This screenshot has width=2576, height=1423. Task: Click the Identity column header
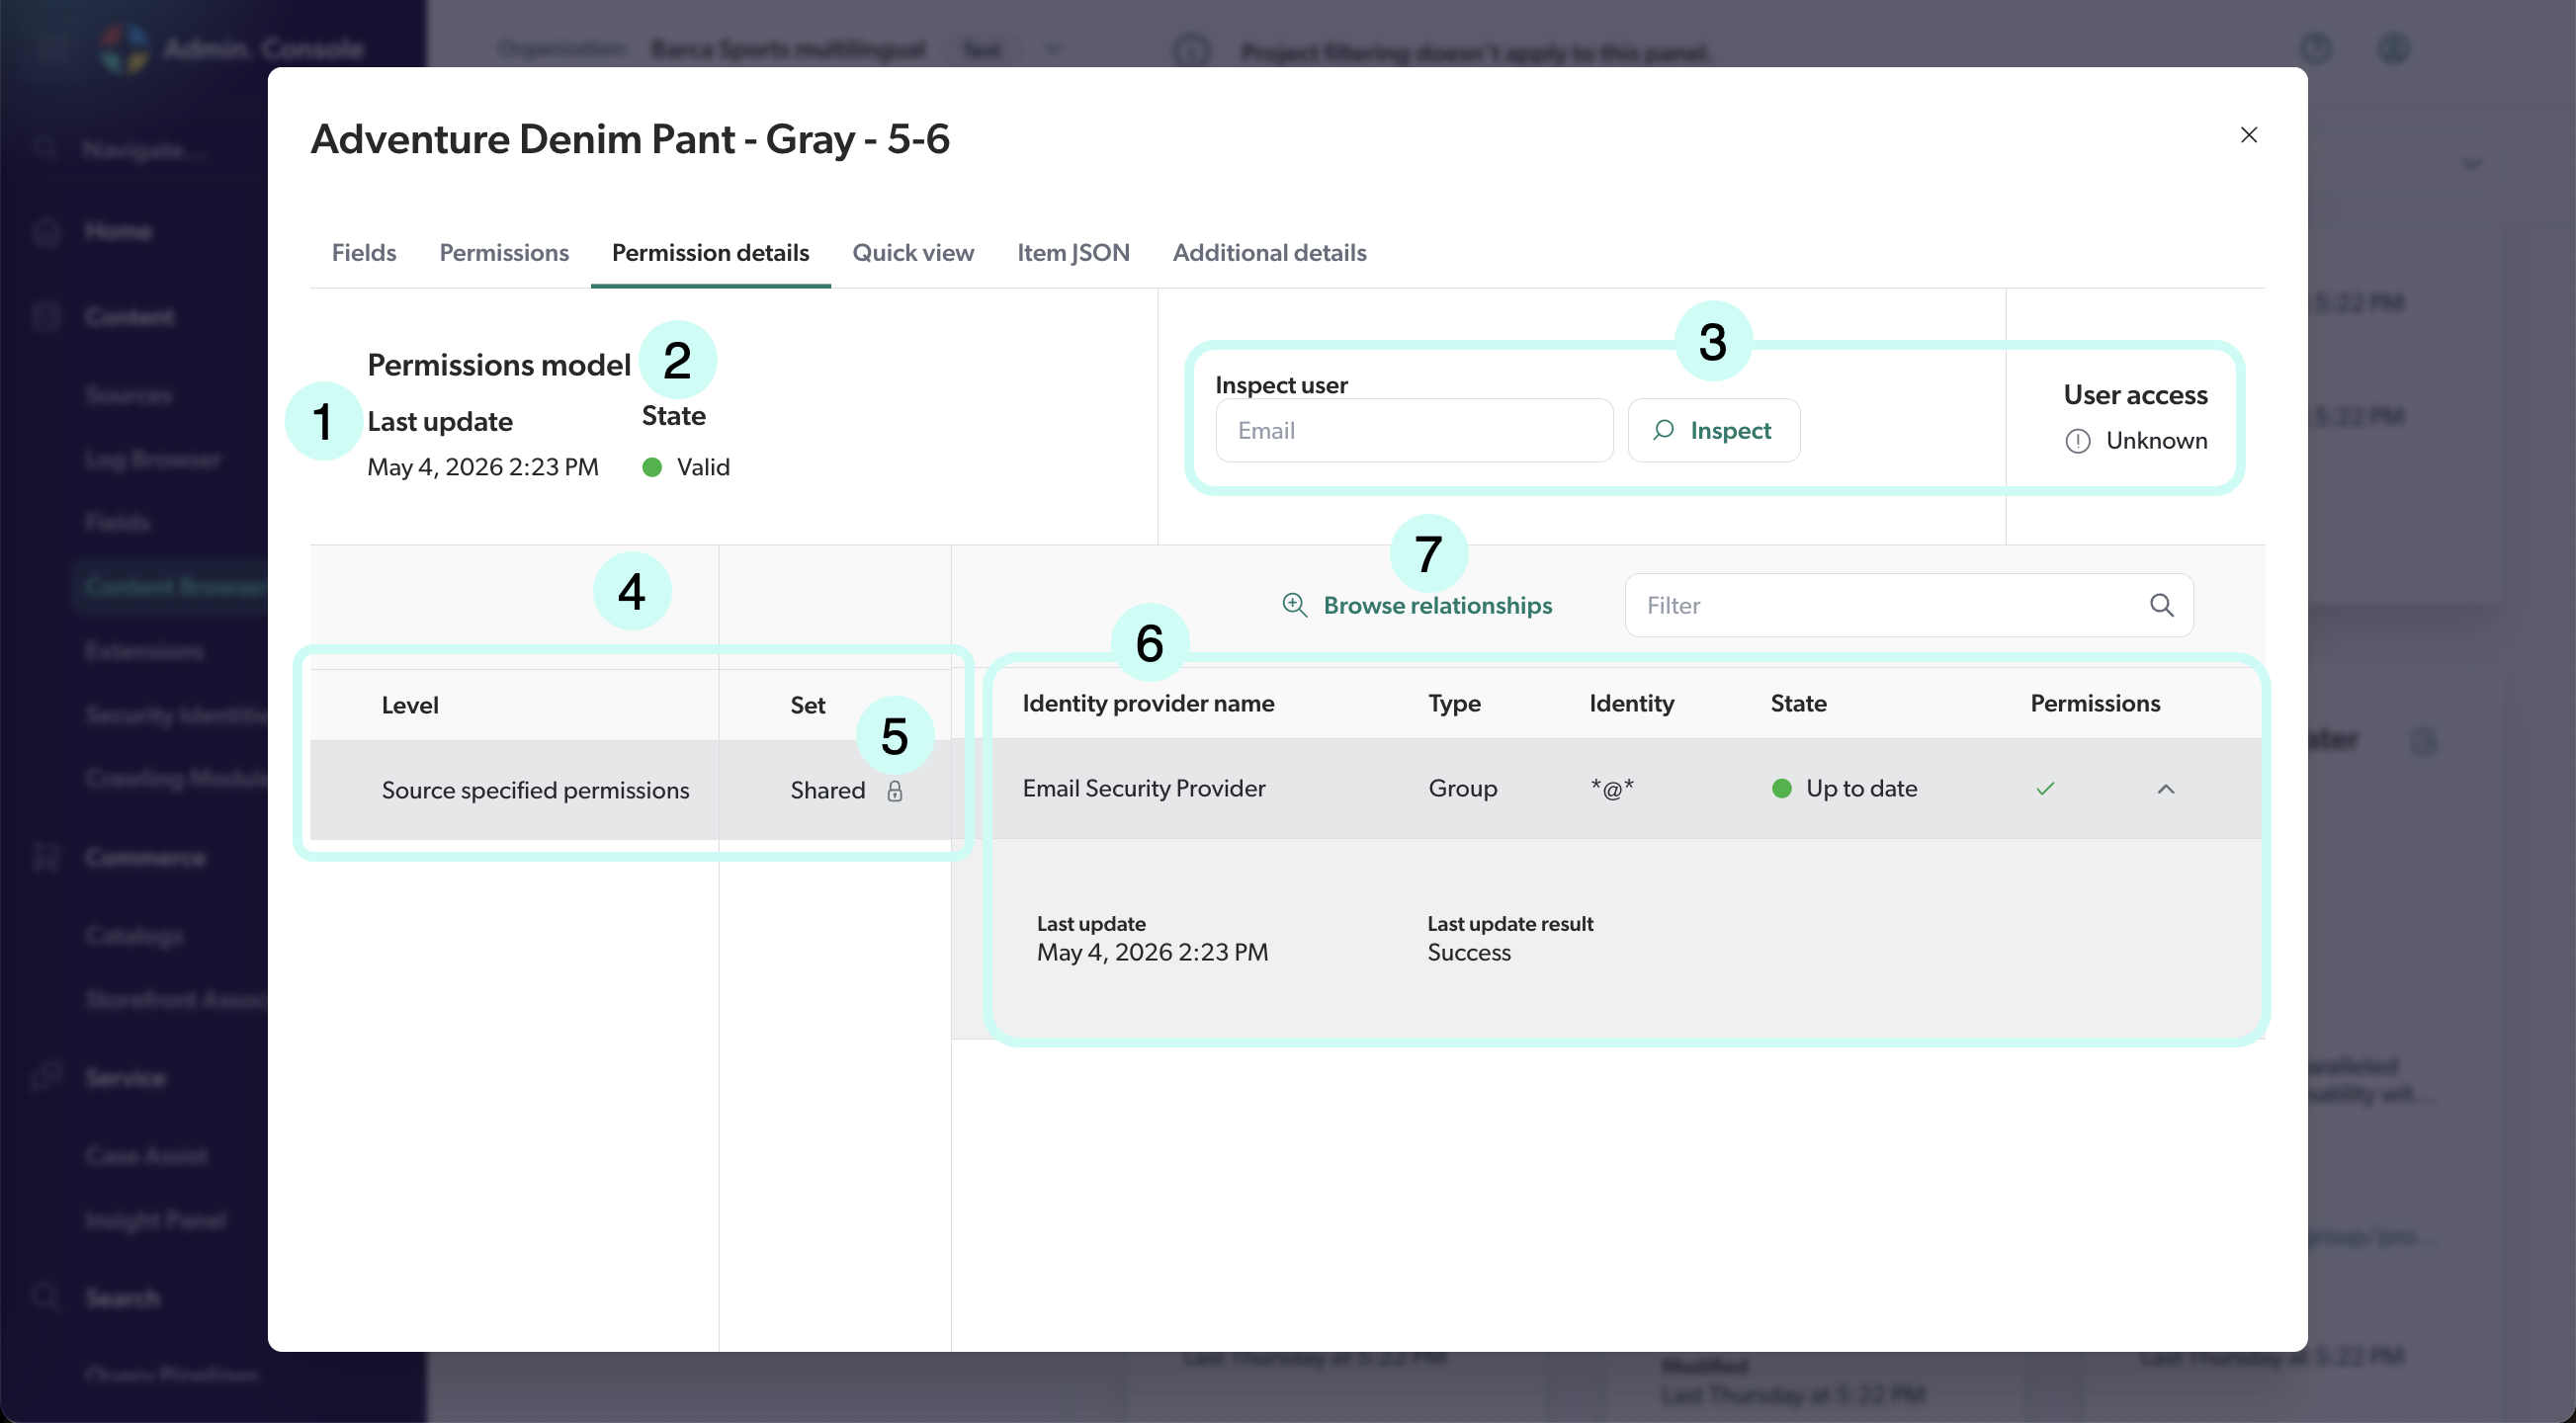(1631, 703)
